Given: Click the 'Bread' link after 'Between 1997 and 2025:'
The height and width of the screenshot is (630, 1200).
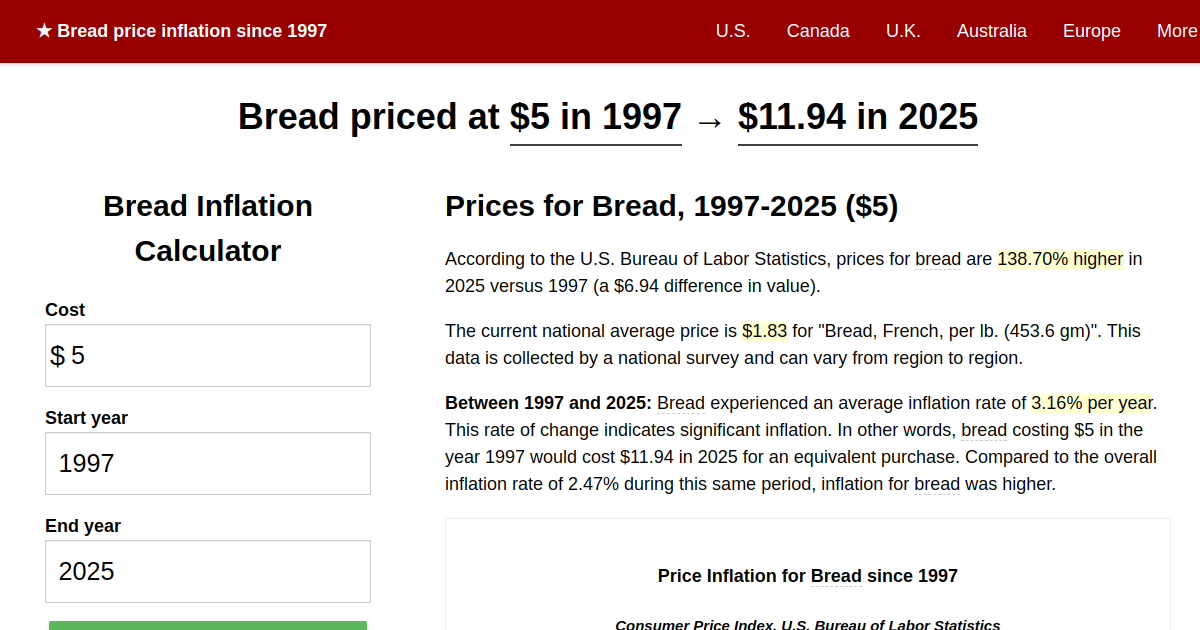Looking at the screenshot, I should [681, 403].
